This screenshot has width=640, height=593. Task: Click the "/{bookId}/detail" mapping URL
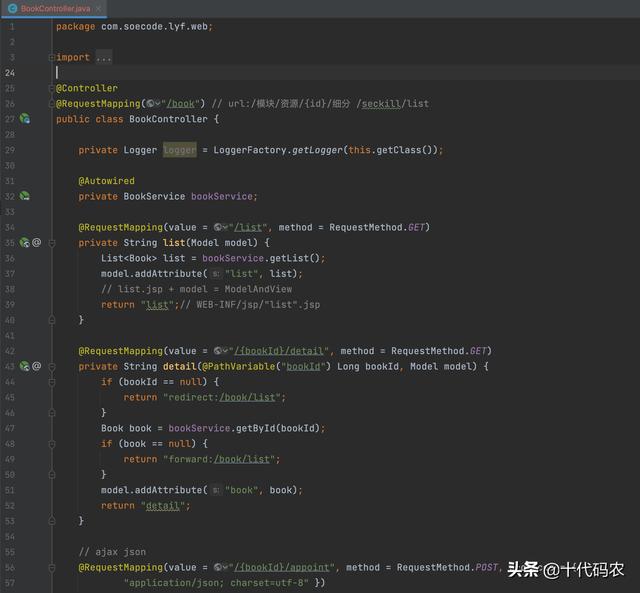(279, 351)
